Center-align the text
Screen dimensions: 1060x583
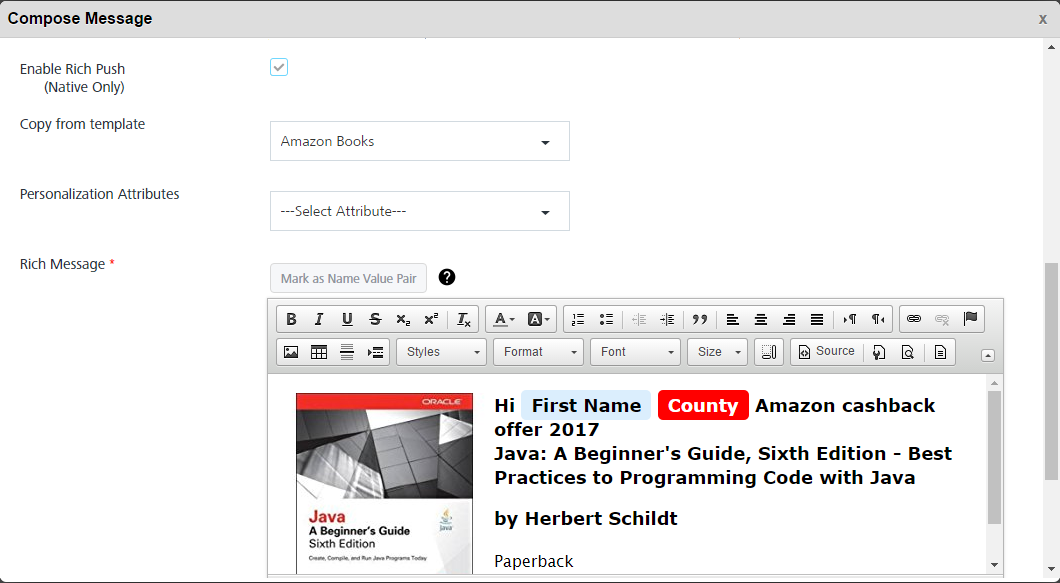[761, 319]
